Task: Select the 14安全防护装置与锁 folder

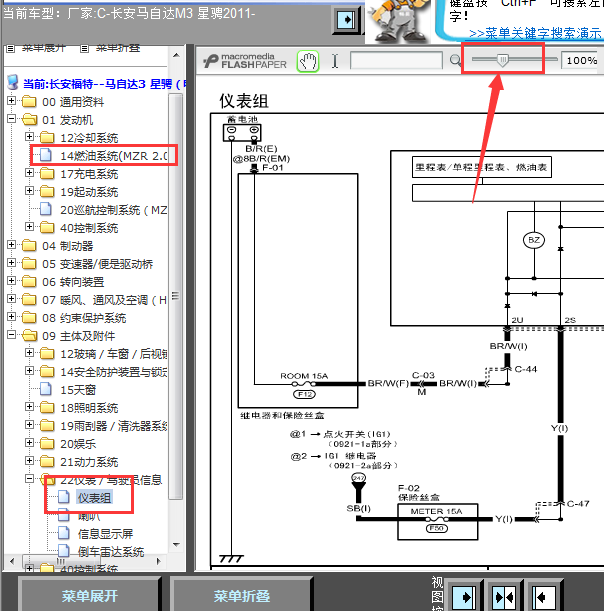Action: tap(114, 372)
